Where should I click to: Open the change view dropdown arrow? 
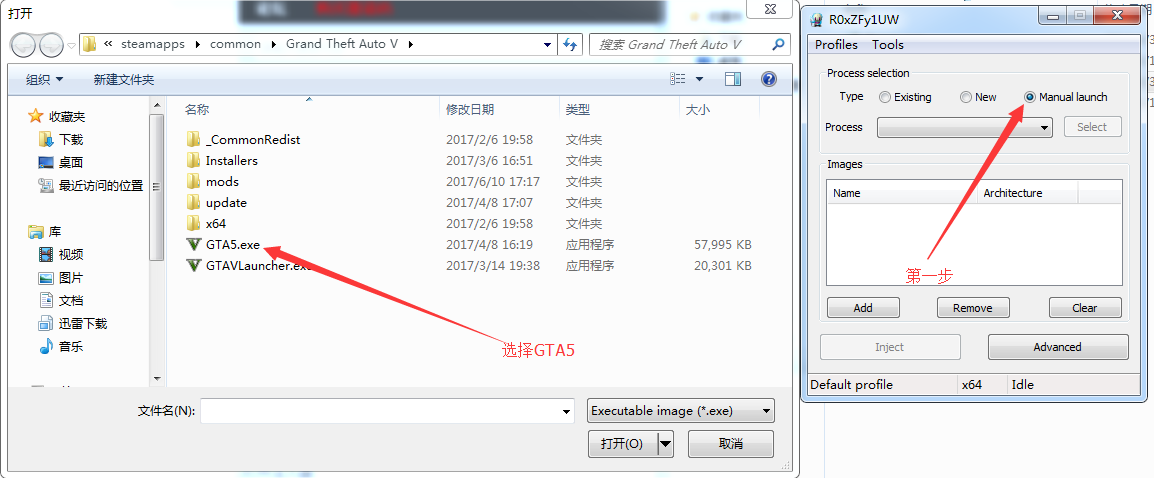click(699, 79)
